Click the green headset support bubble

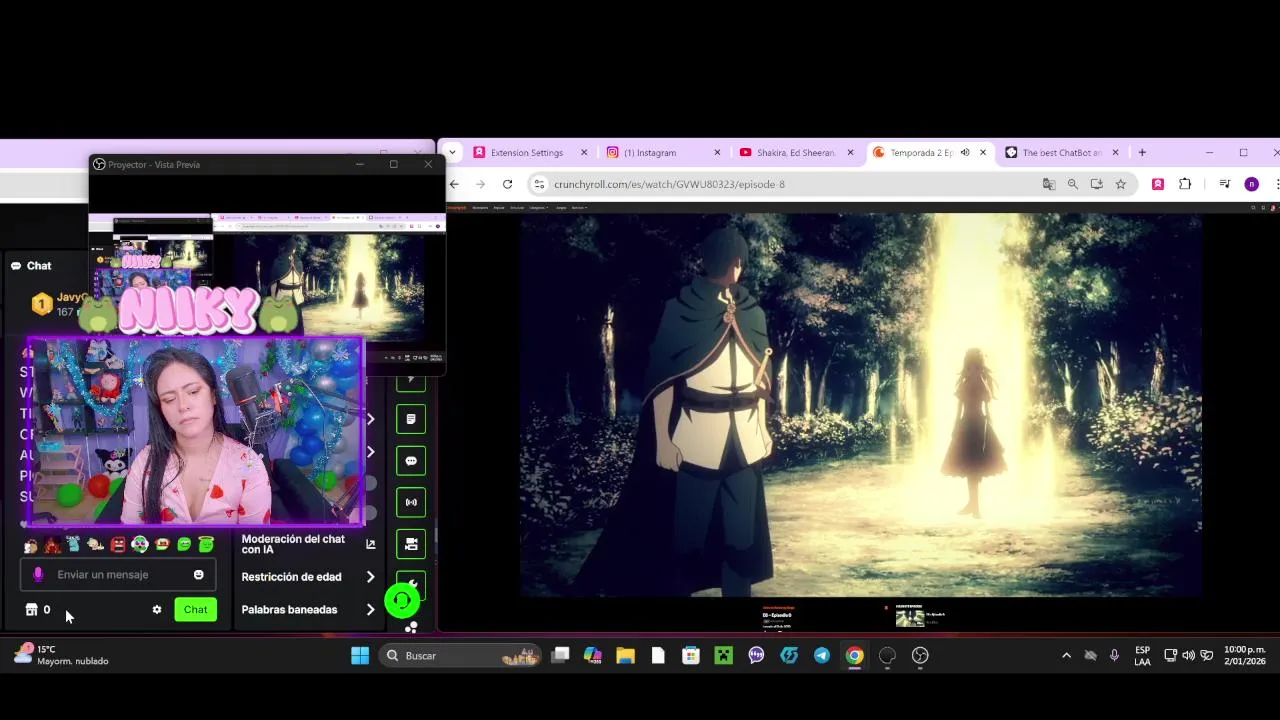click(x=402, y=601)
